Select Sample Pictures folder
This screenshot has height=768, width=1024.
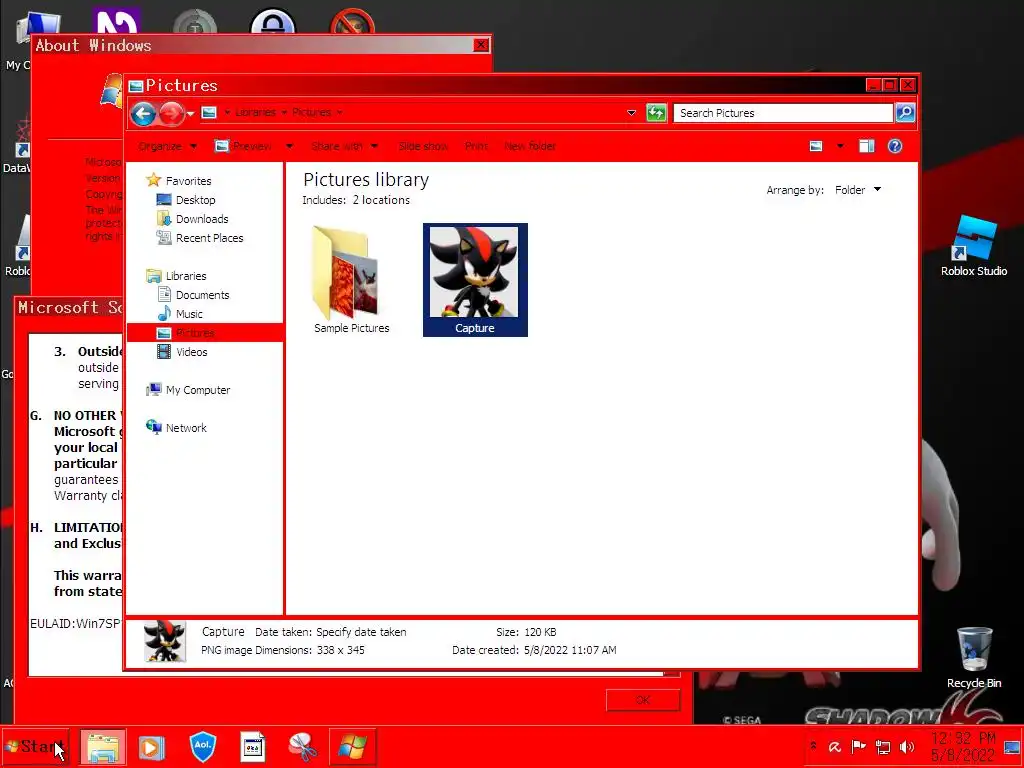coord(351,280)
